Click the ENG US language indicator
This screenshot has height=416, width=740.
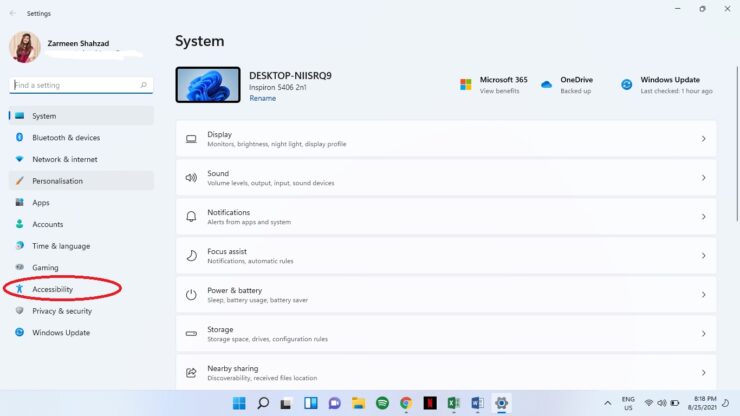click(628, 403)
